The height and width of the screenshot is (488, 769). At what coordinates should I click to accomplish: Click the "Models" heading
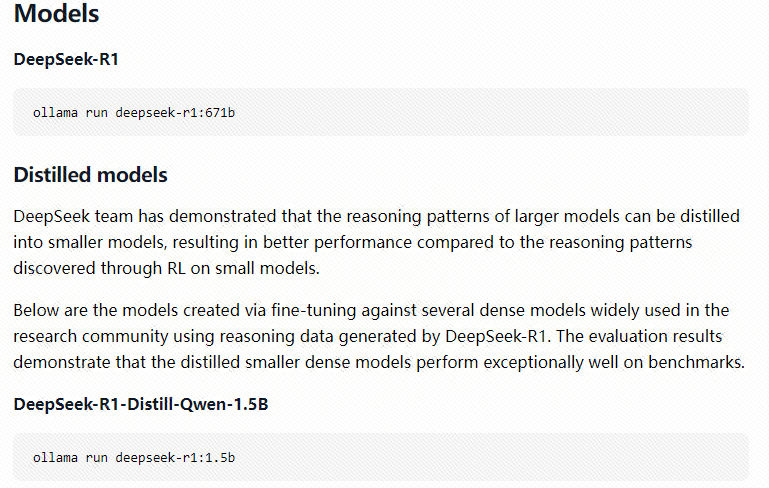[56, 13]
